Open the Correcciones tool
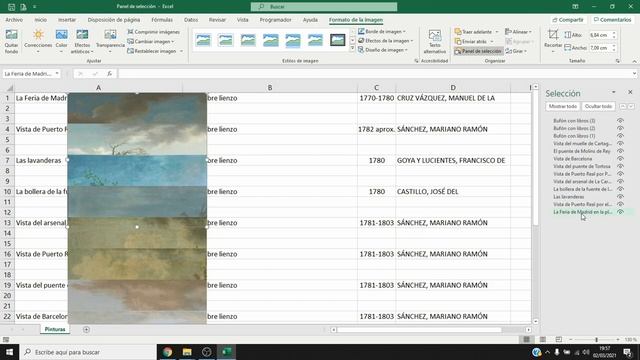This screenshot has height=360, width=640. pyautogui.click(x=38, y=41)
